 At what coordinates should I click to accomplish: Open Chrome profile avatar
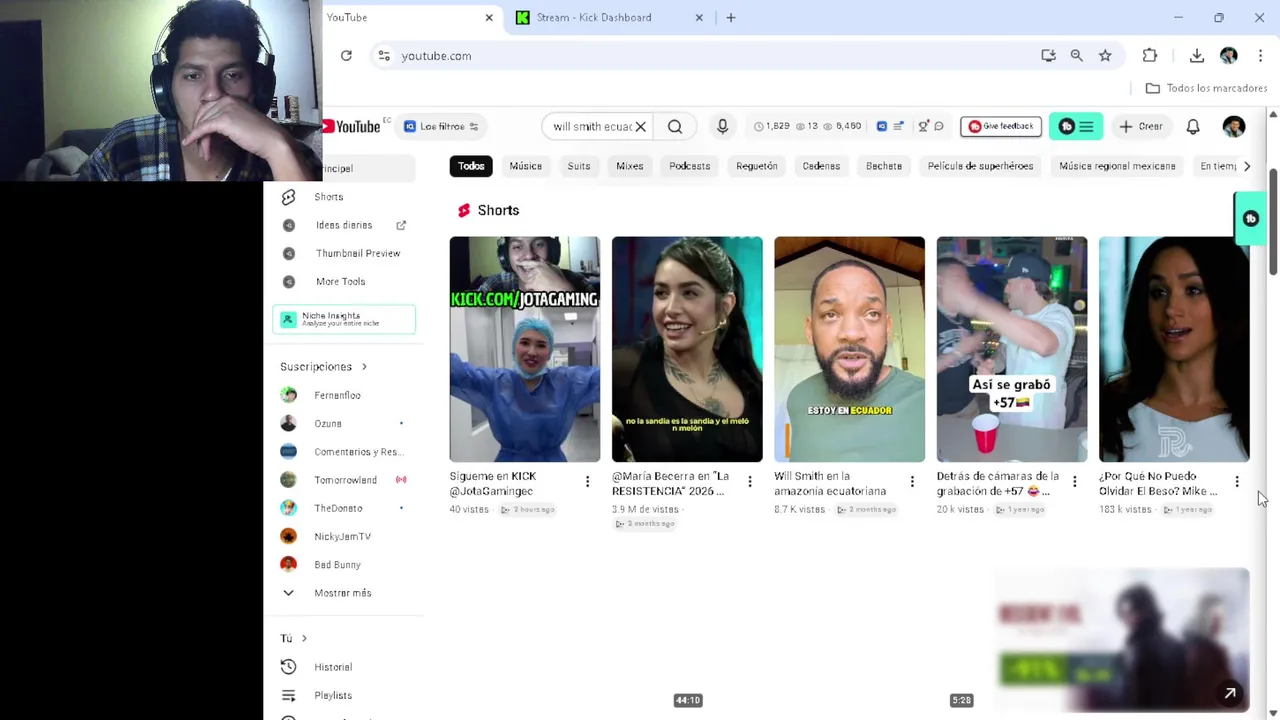click(x=1229, y=56)
